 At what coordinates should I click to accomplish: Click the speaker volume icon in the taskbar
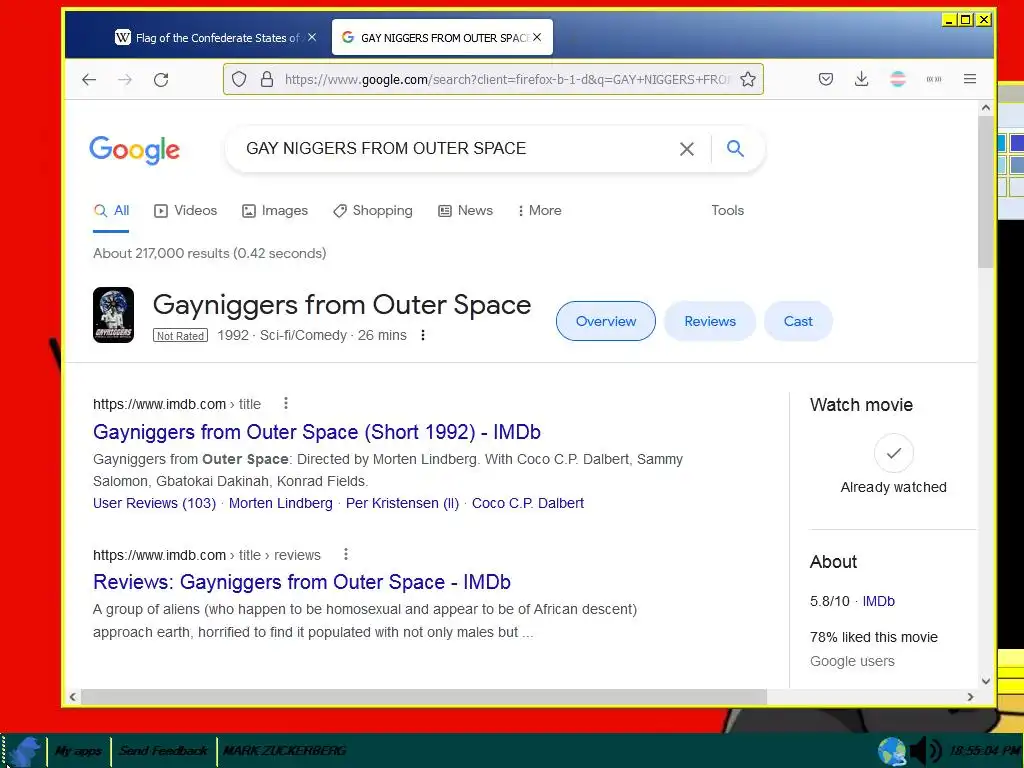pyautogui.click(x=925, y=751)
